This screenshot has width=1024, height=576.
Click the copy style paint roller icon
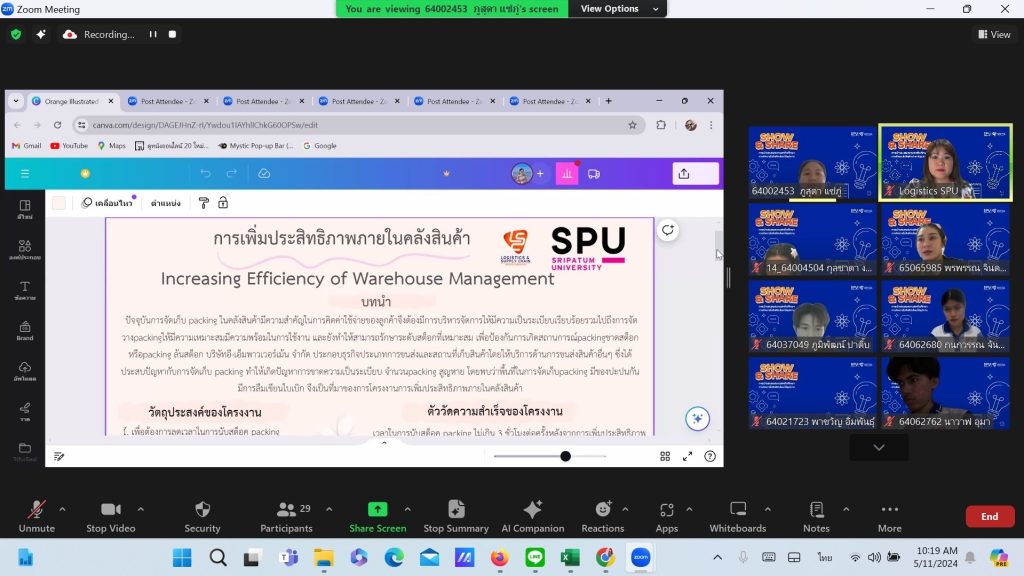point(204,203)
